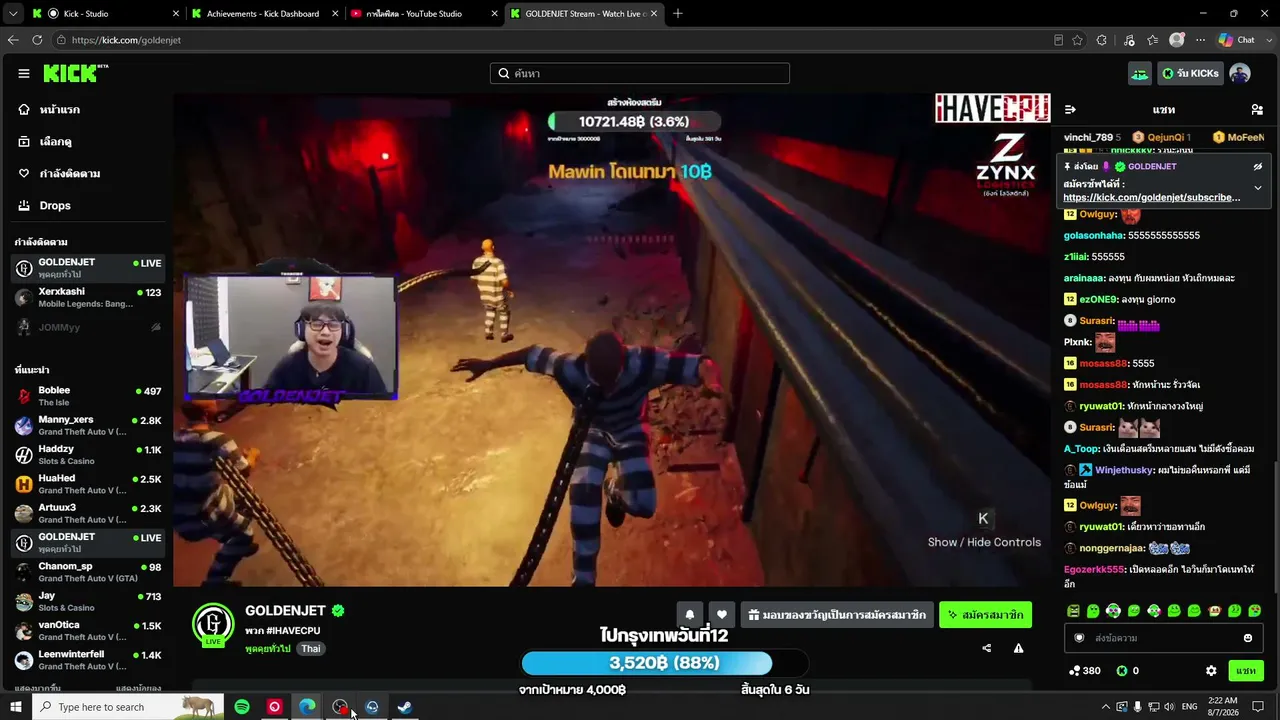Viewport: 1280px width, 720px height.
Task: Send the chat message with green button
Action: (1246, 671)
